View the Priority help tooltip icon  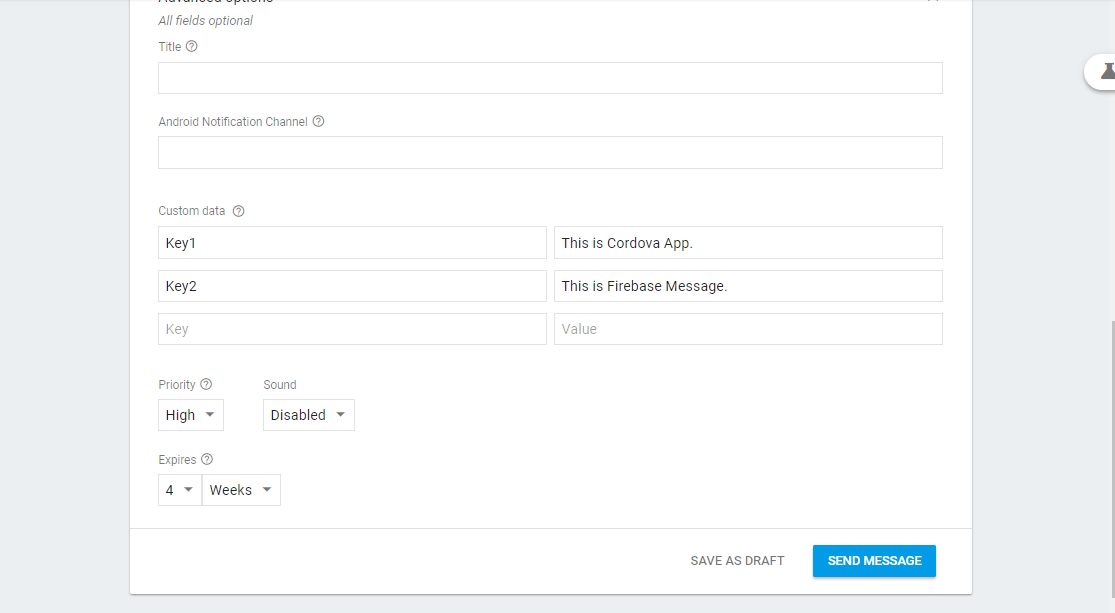point(206,384)
